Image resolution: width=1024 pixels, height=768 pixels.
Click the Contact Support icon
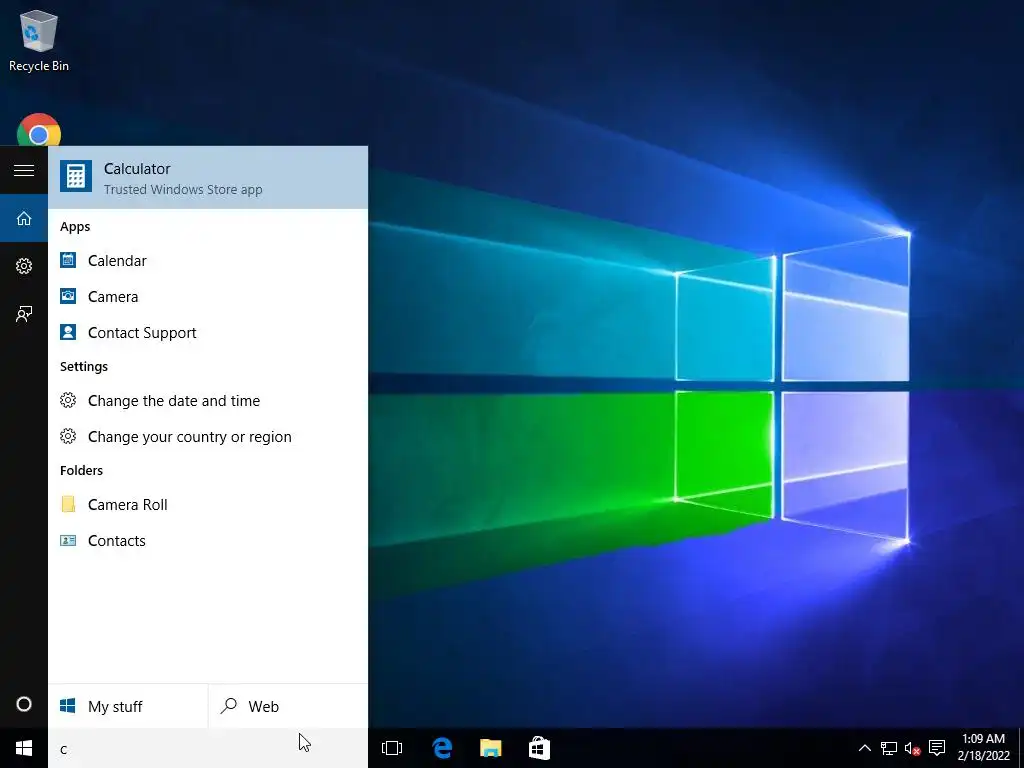point(68,332)
